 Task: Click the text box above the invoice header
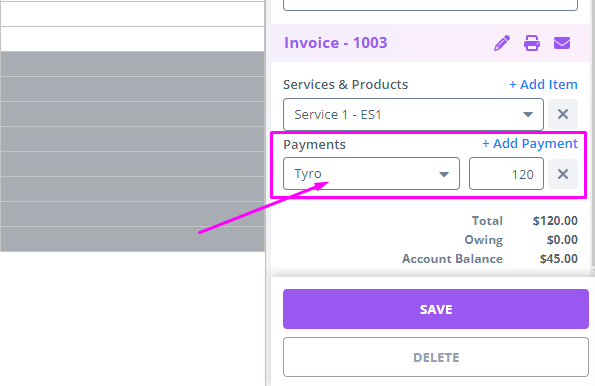[430, 4]
